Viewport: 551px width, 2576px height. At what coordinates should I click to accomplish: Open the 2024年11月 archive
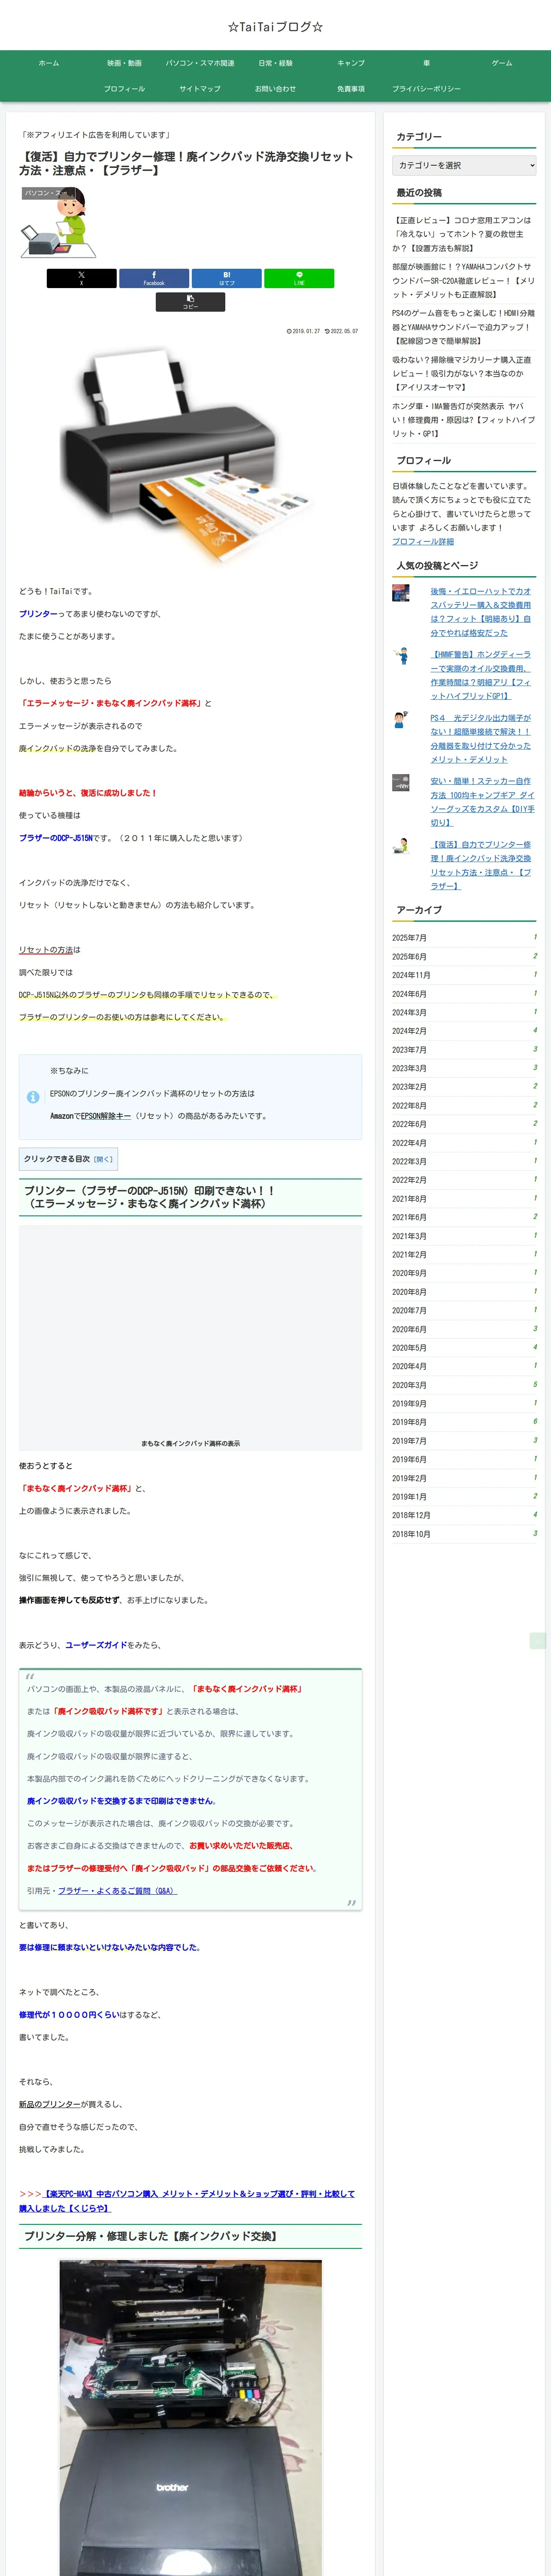pos(464,975)
